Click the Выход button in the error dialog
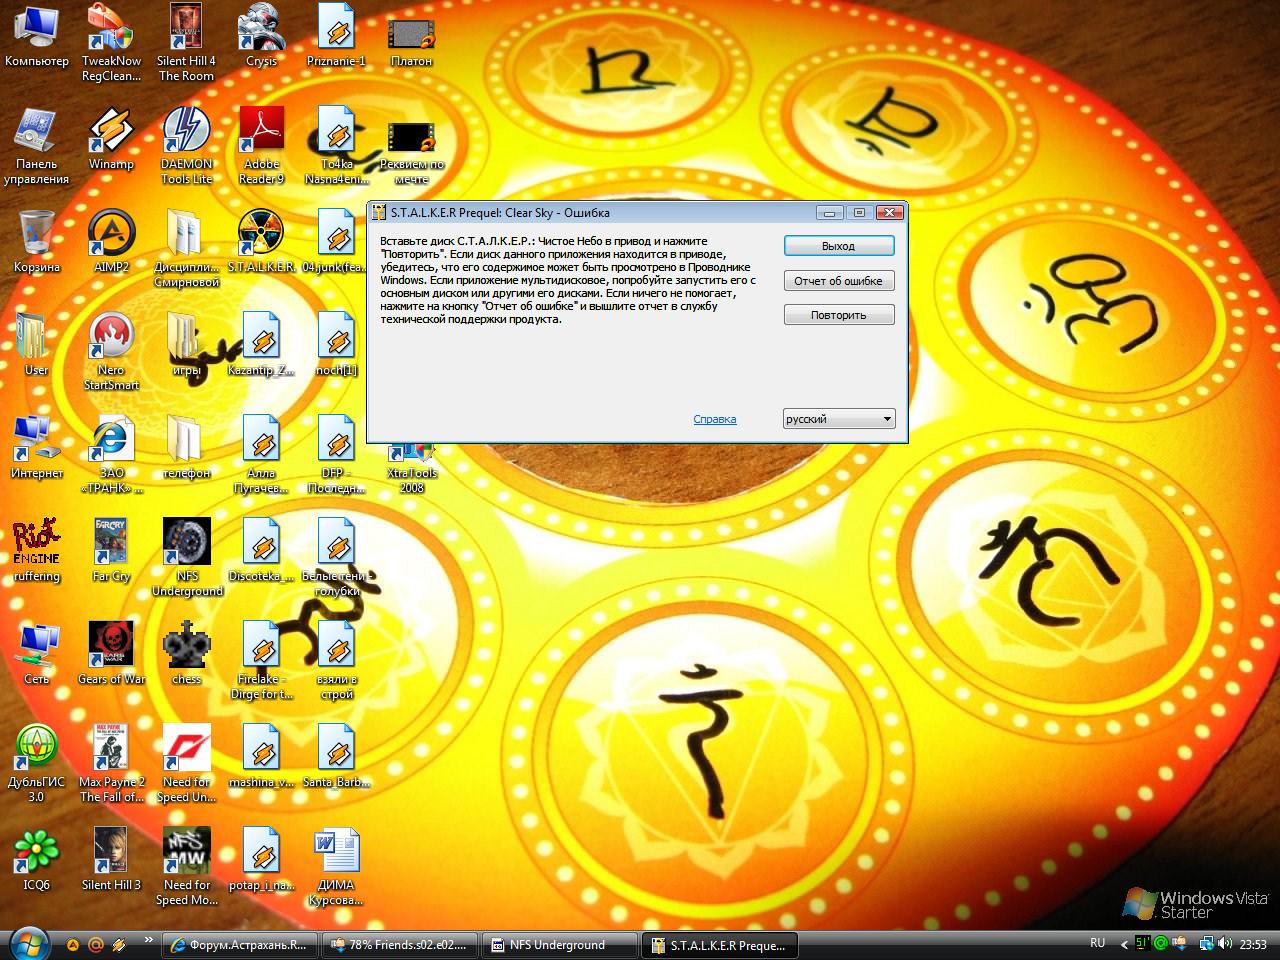 click(838, 246)
